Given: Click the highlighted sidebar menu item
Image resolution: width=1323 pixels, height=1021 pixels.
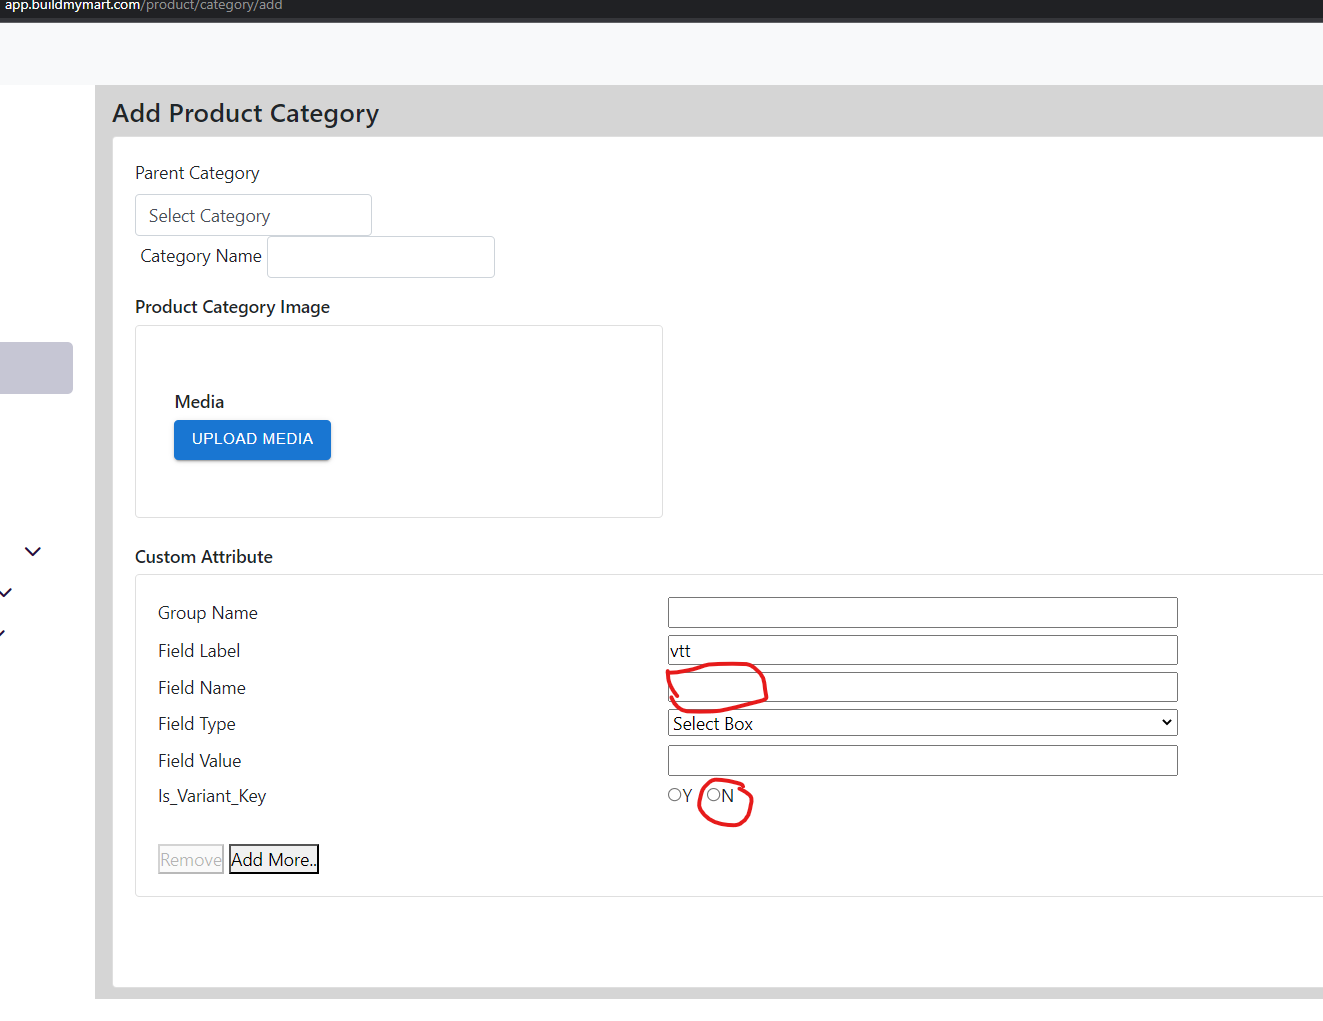Looking at the screenshot, I should pyautogui.click(x=36, y=368).
